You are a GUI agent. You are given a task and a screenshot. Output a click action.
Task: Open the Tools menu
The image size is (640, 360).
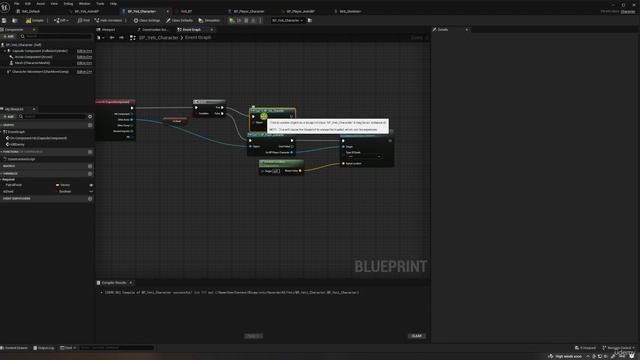[x=100, y=4]
